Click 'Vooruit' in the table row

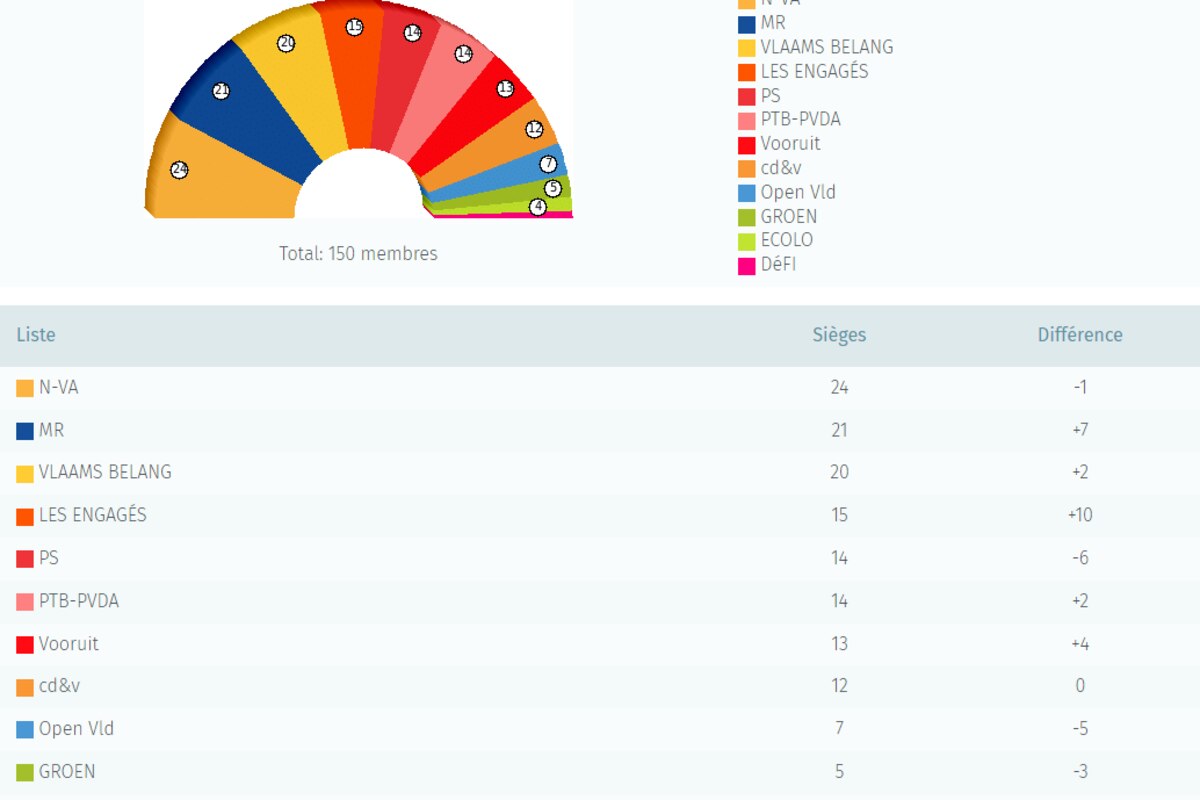tap(69, 644)
